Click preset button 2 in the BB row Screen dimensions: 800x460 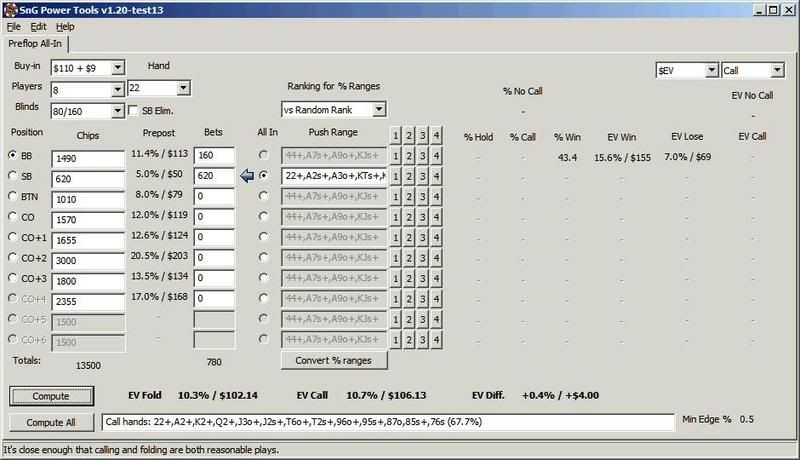point(410,156)
